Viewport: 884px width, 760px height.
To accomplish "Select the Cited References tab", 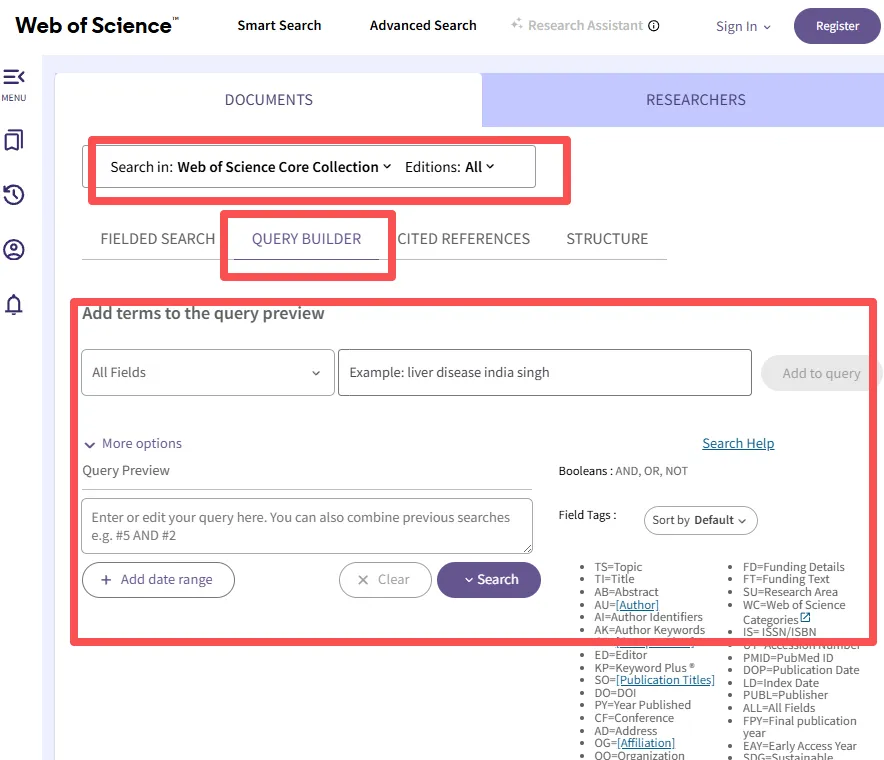I will (464, 239).
